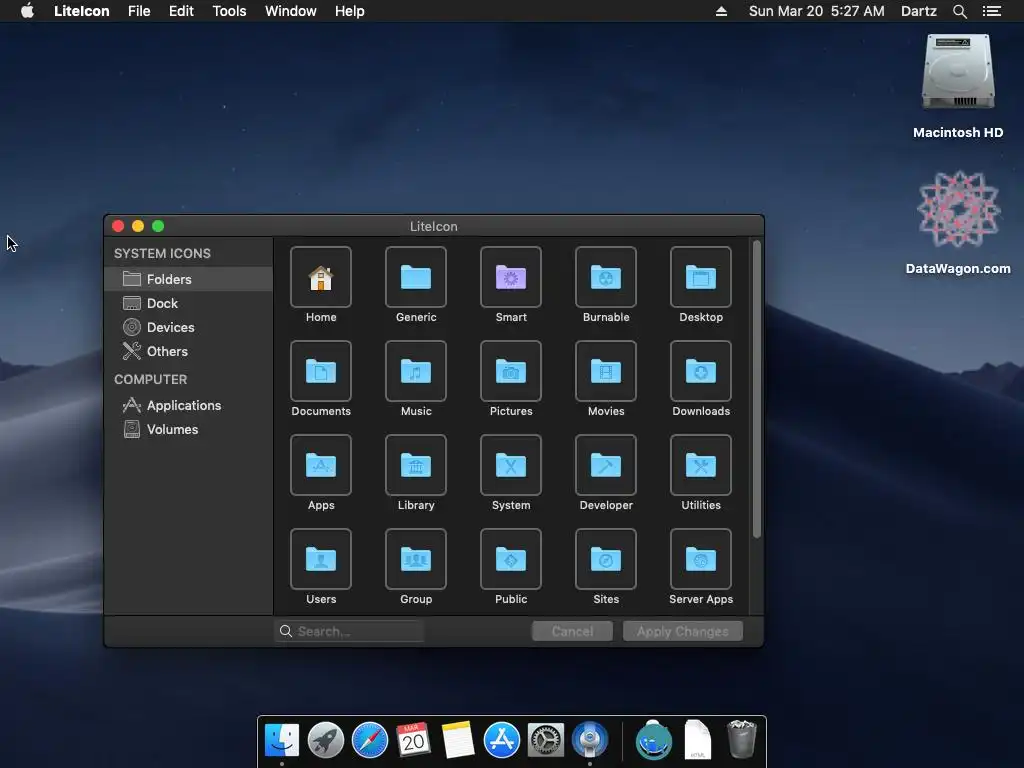The image size is (1024, 768).
Task: Click the Cancel button
Action: (572, 631)
